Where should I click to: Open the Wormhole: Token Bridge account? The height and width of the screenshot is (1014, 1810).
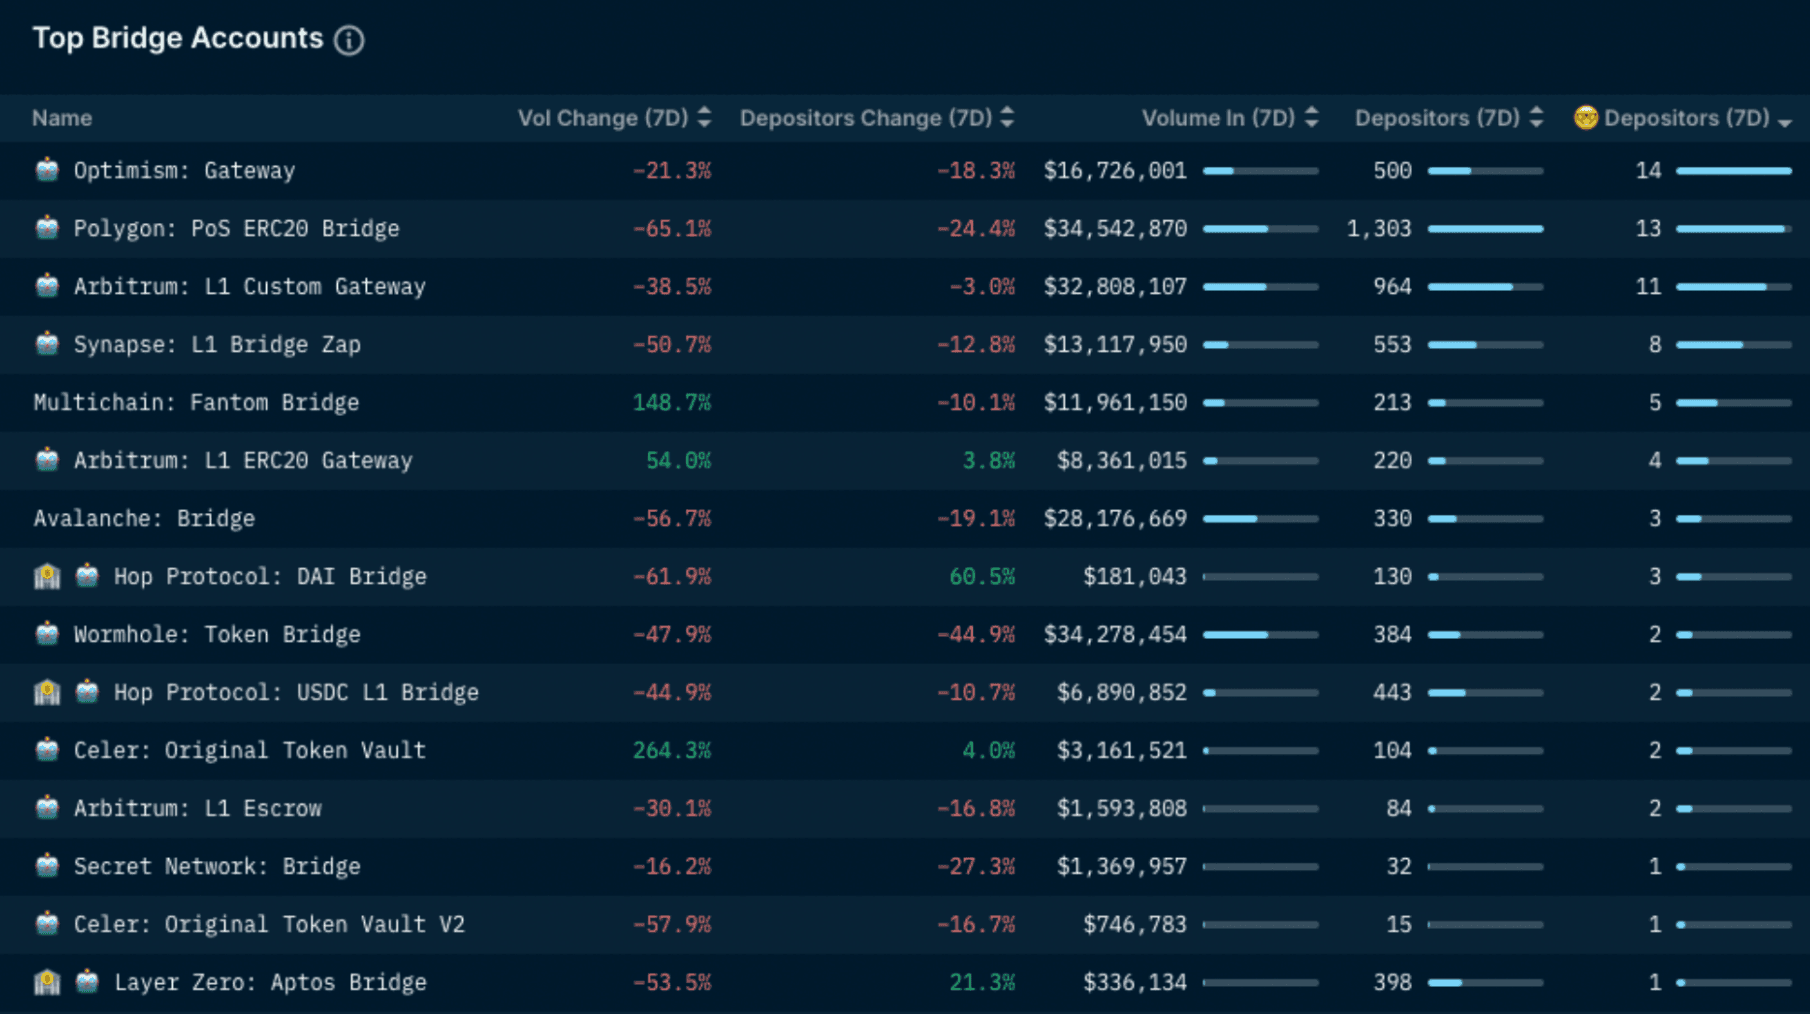217,635
